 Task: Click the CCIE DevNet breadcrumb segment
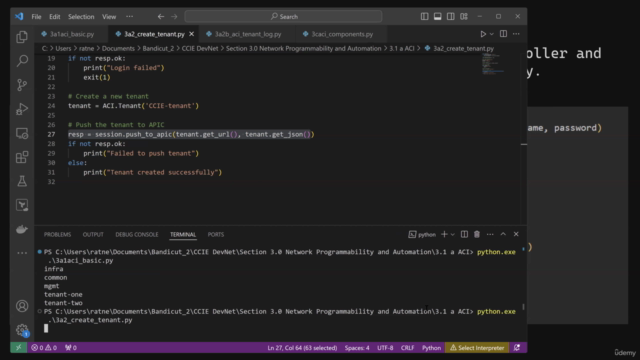200,49
